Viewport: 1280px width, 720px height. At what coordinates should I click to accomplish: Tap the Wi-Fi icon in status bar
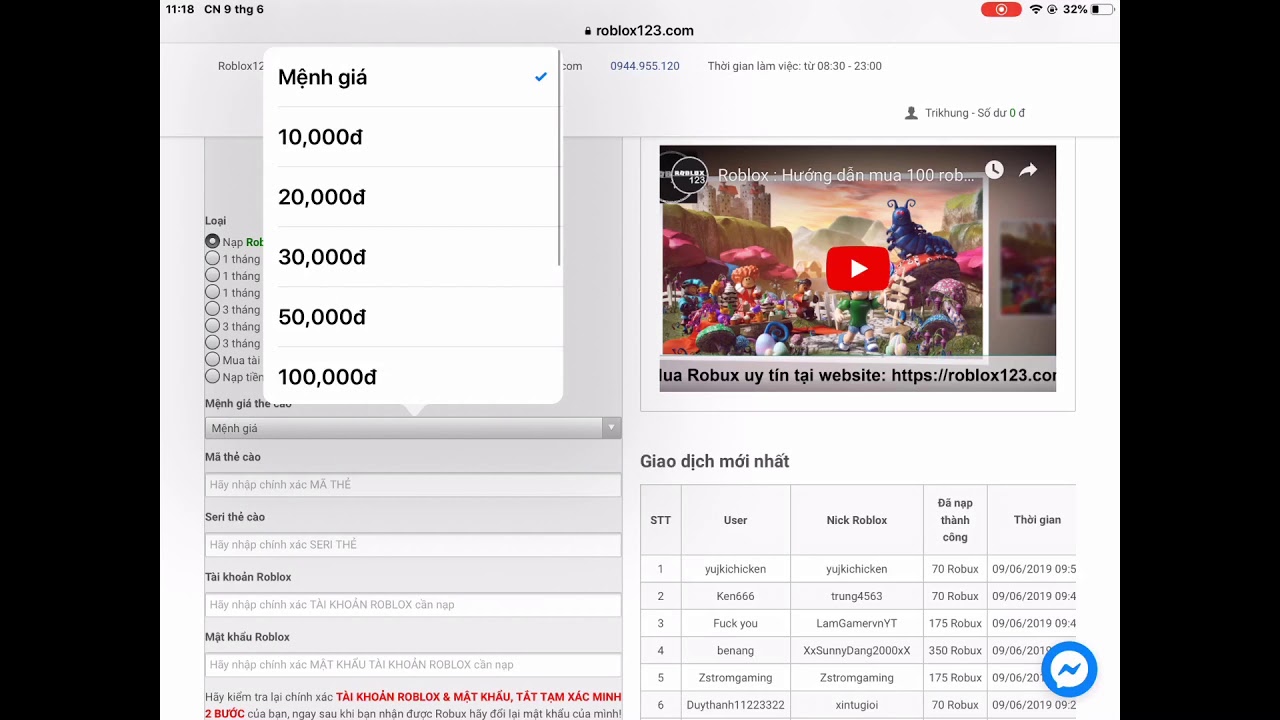[1036, 9]
